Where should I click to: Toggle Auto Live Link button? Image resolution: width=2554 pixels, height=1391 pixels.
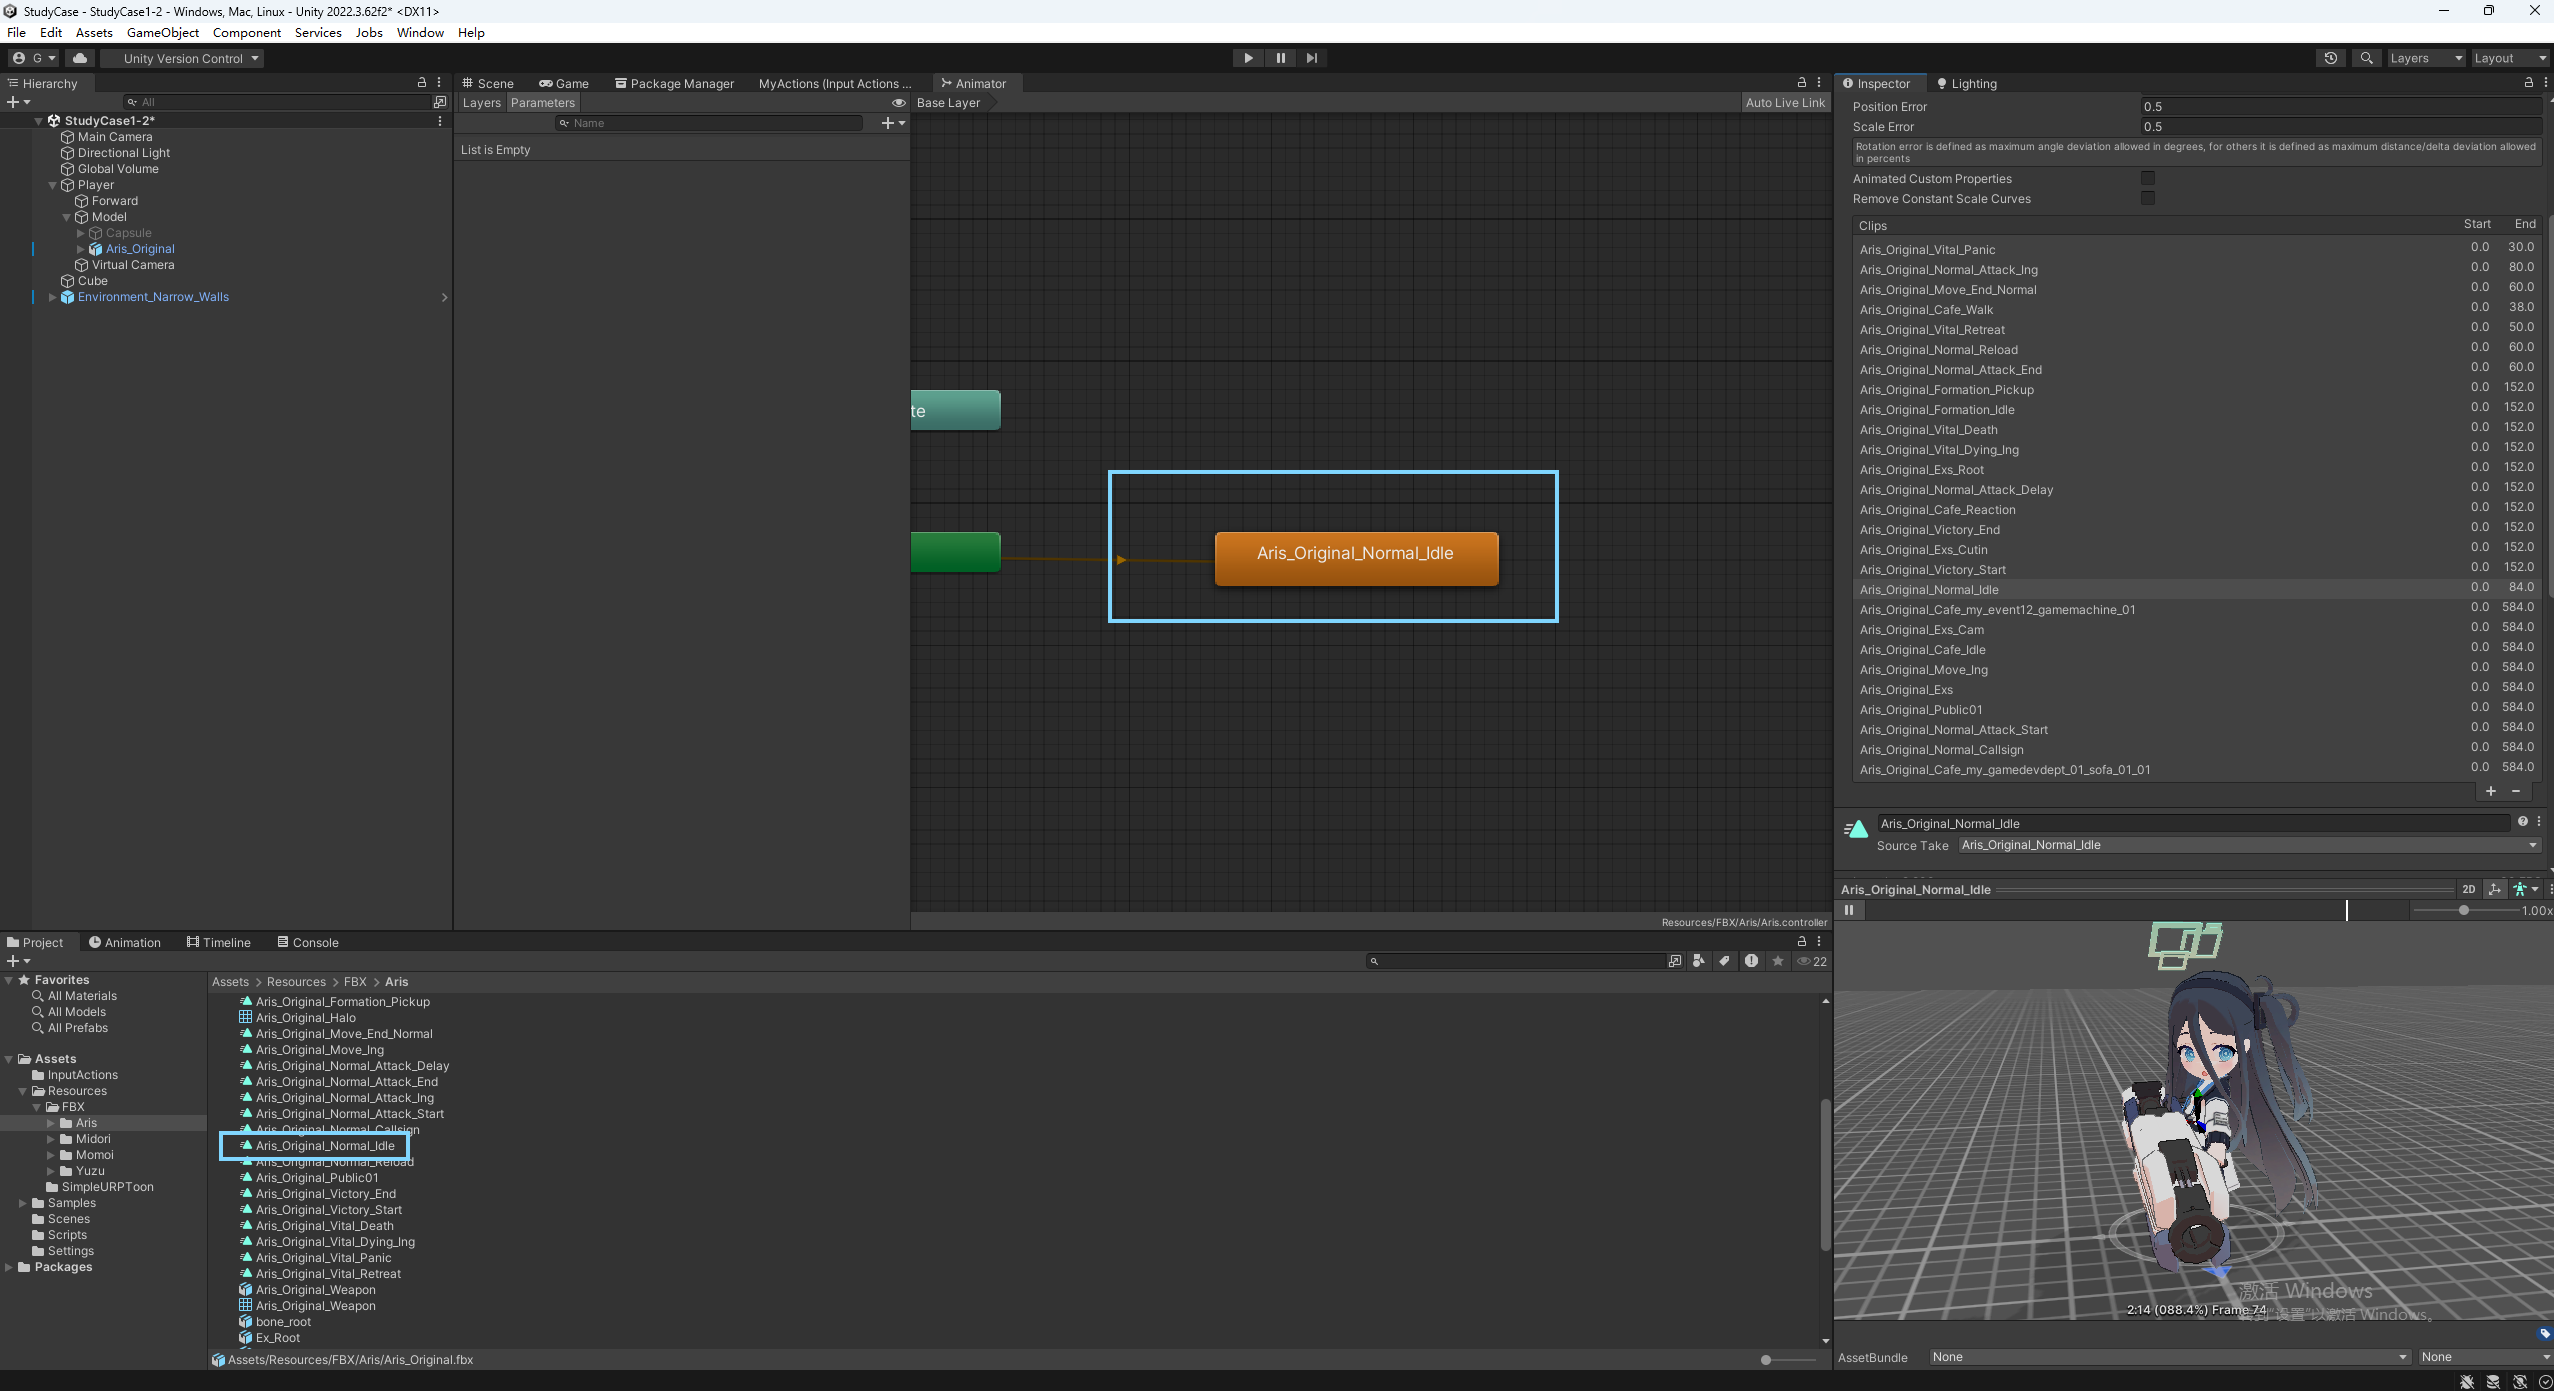(x=1784, y=103)
